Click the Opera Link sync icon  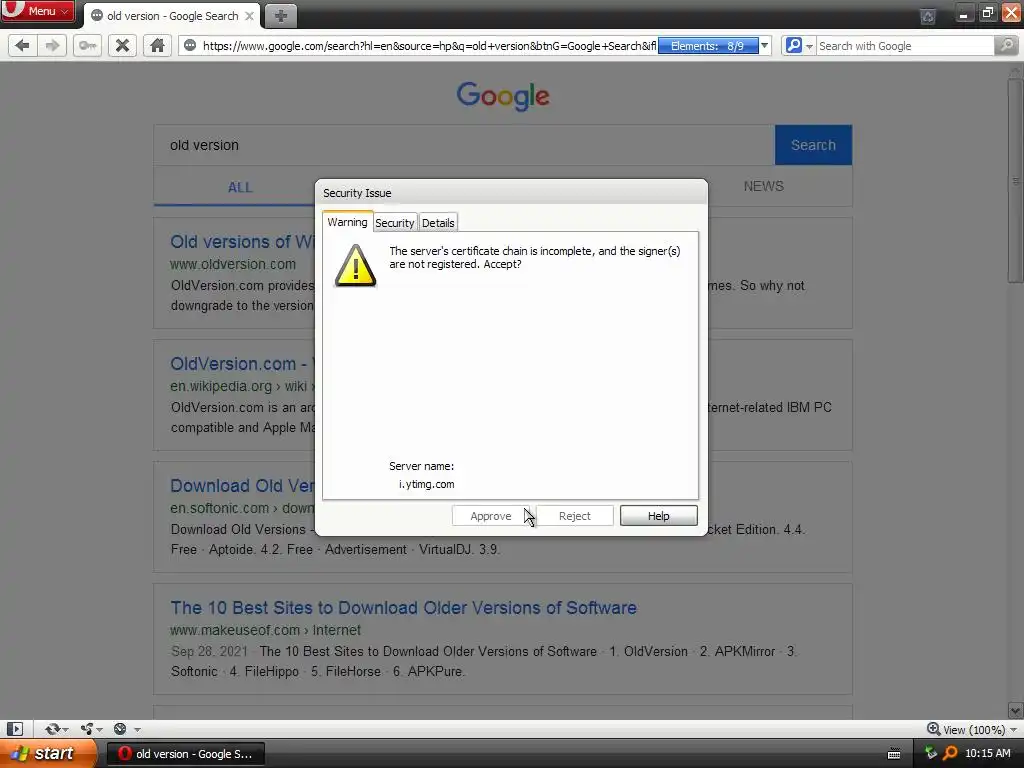click(x=52, y=729)
